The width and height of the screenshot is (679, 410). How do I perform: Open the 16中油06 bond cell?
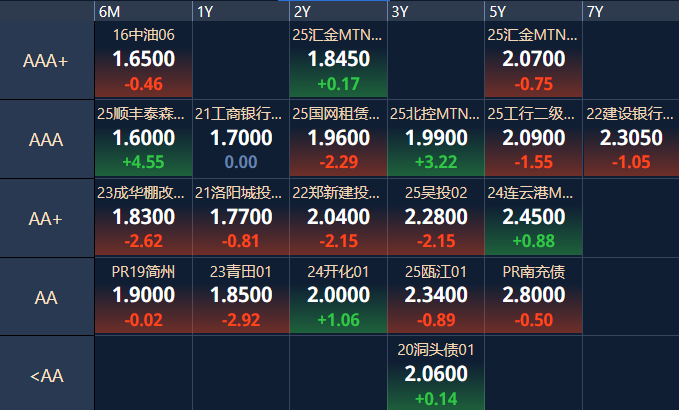[143, 60]
